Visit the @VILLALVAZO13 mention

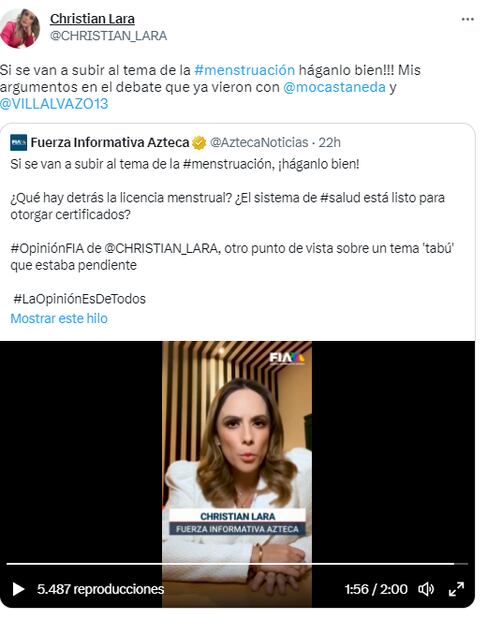point(54,104)
